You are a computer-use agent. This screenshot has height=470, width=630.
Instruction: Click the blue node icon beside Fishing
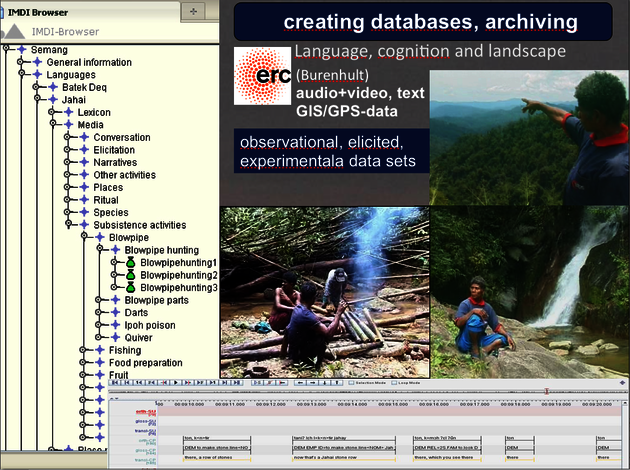tap(100, 350)
